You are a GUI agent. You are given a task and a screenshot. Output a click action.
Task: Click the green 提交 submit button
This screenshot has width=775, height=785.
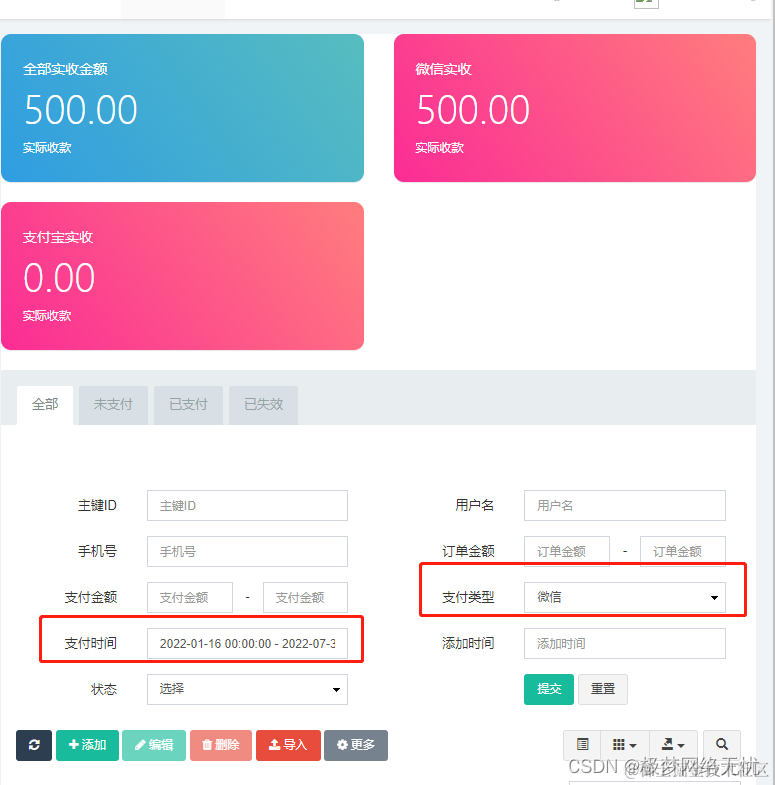click(549, 689)
